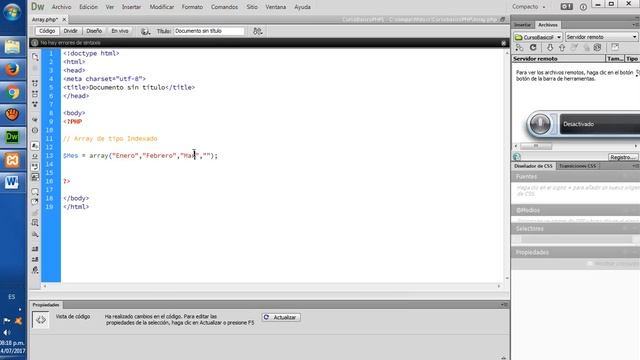Open Firefox from the taskbar
This screenshot has height=360, width=640.
(x=12, y=69)
